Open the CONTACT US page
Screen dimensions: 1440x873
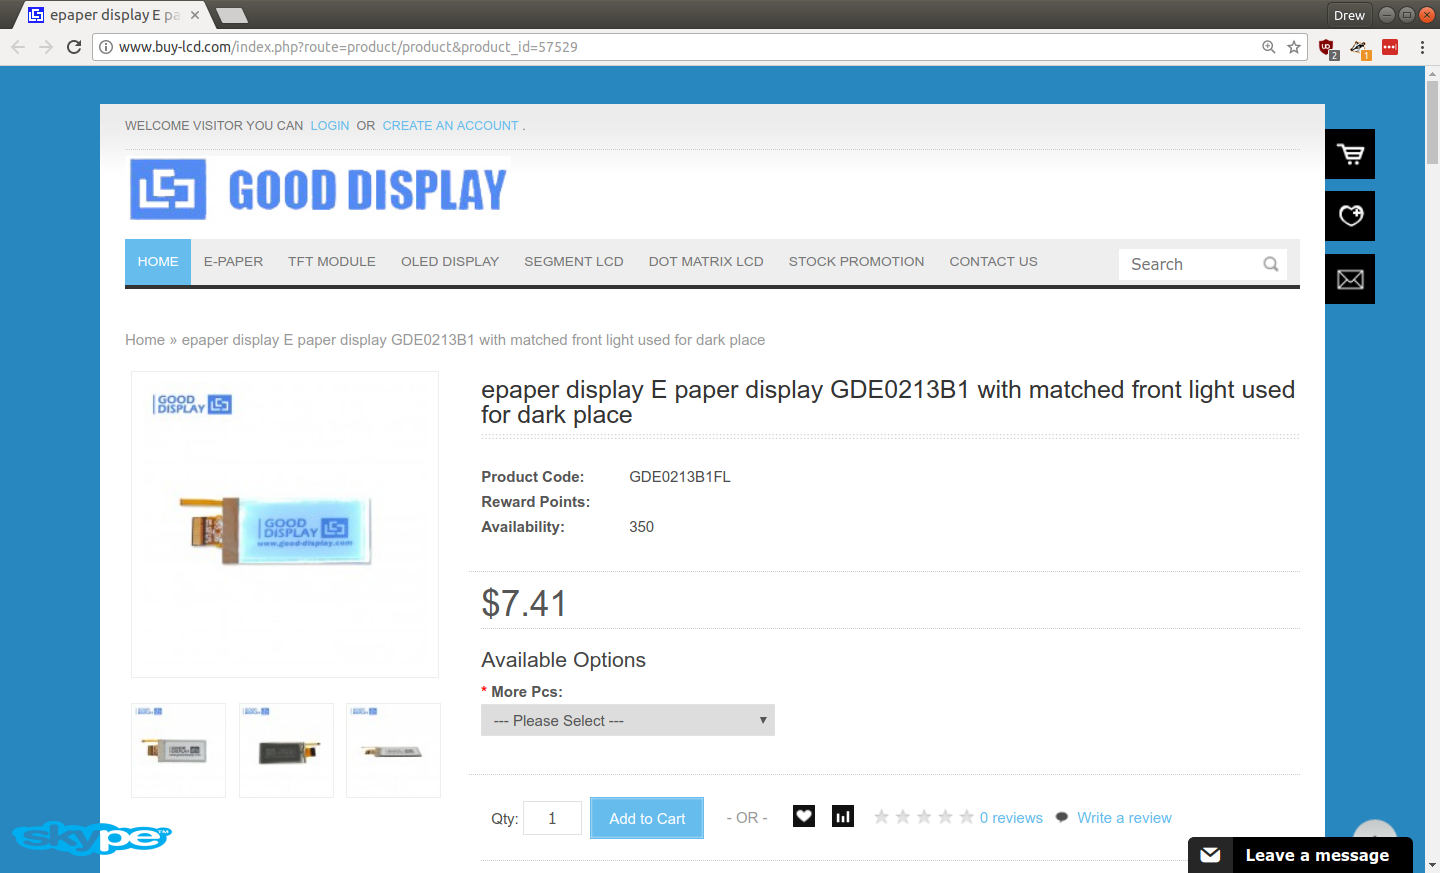coord(993,262)
